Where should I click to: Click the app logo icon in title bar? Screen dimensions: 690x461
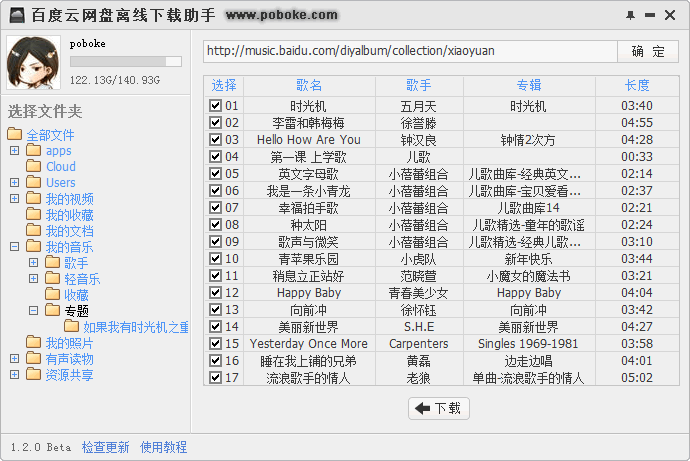17,15
